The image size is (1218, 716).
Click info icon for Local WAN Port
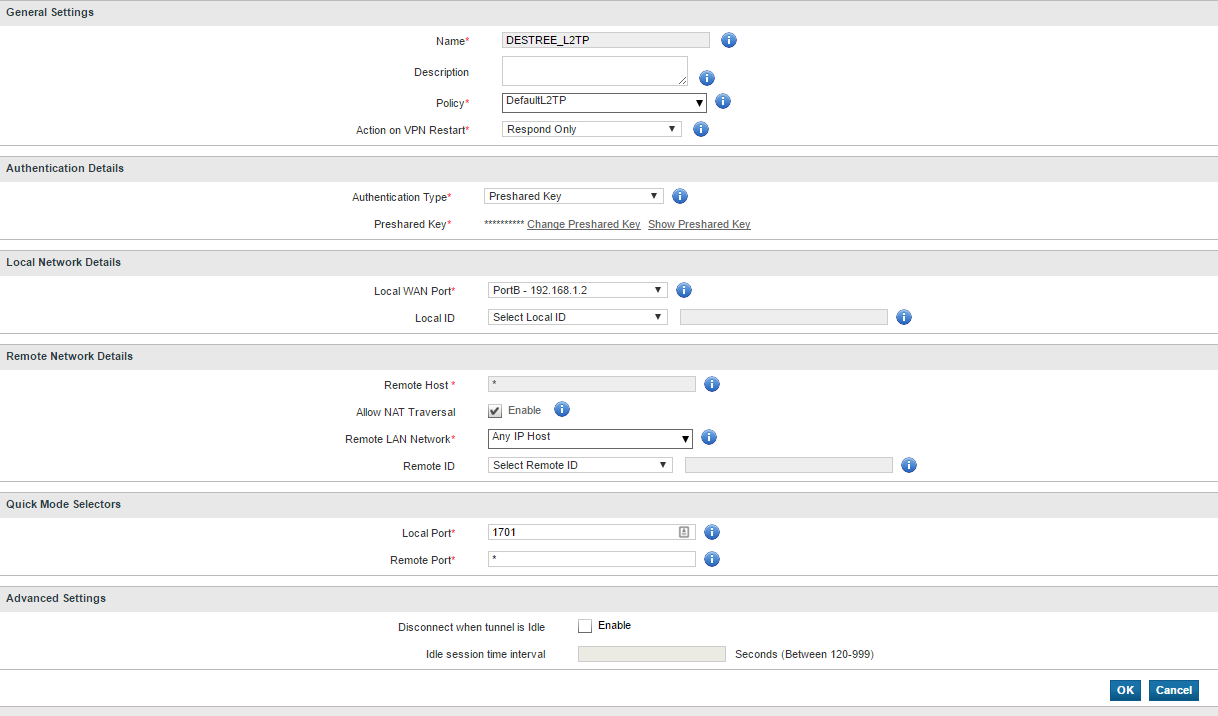coord(684,290)
